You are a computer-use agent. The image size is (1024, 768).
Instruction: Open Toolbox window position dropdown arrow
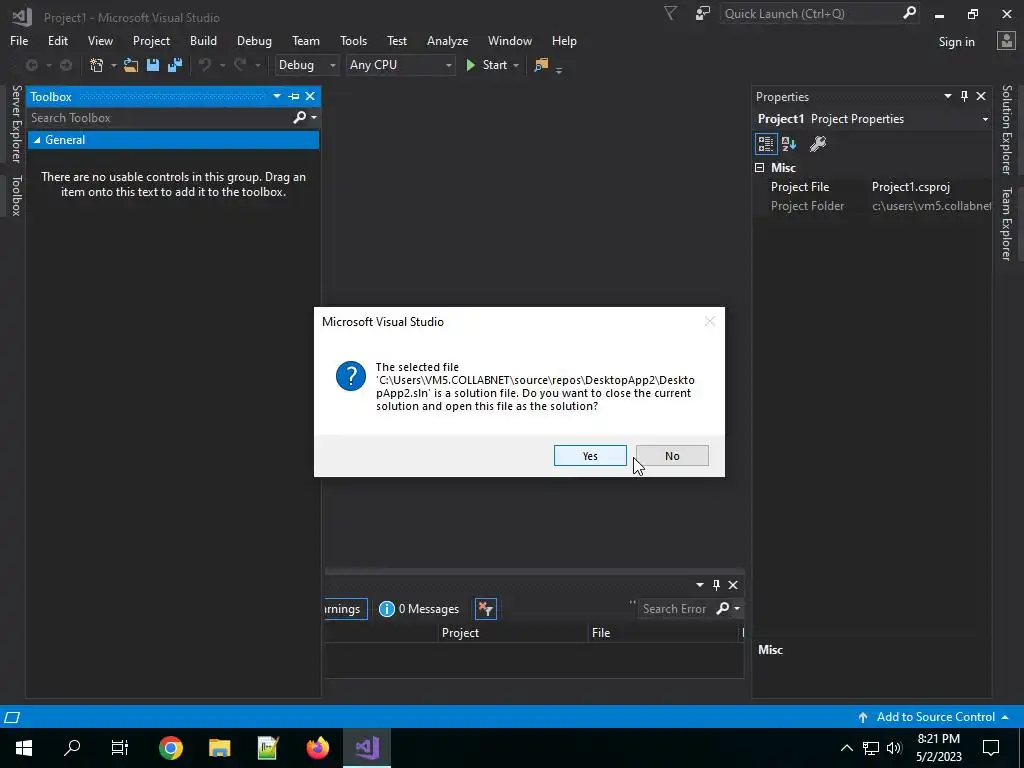[277, 96]
